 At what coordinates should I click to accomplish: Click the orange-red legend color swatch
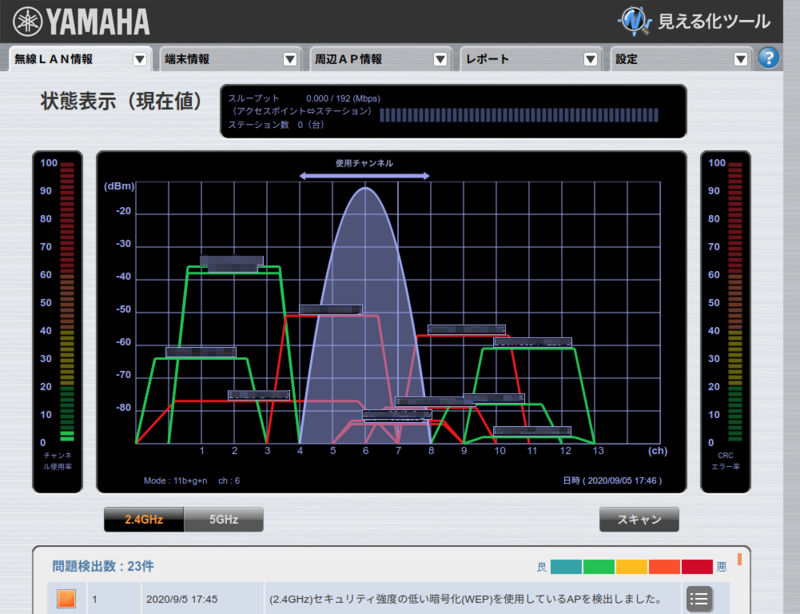[x=664, y=567]
